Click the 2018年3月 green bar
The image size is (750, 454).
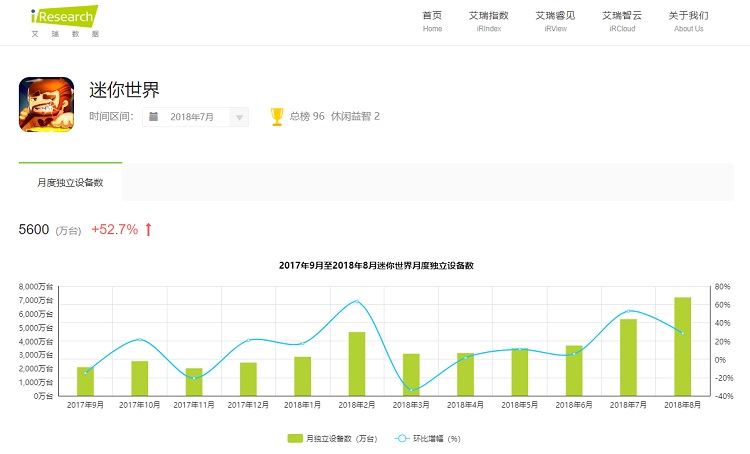coord(411,375)
